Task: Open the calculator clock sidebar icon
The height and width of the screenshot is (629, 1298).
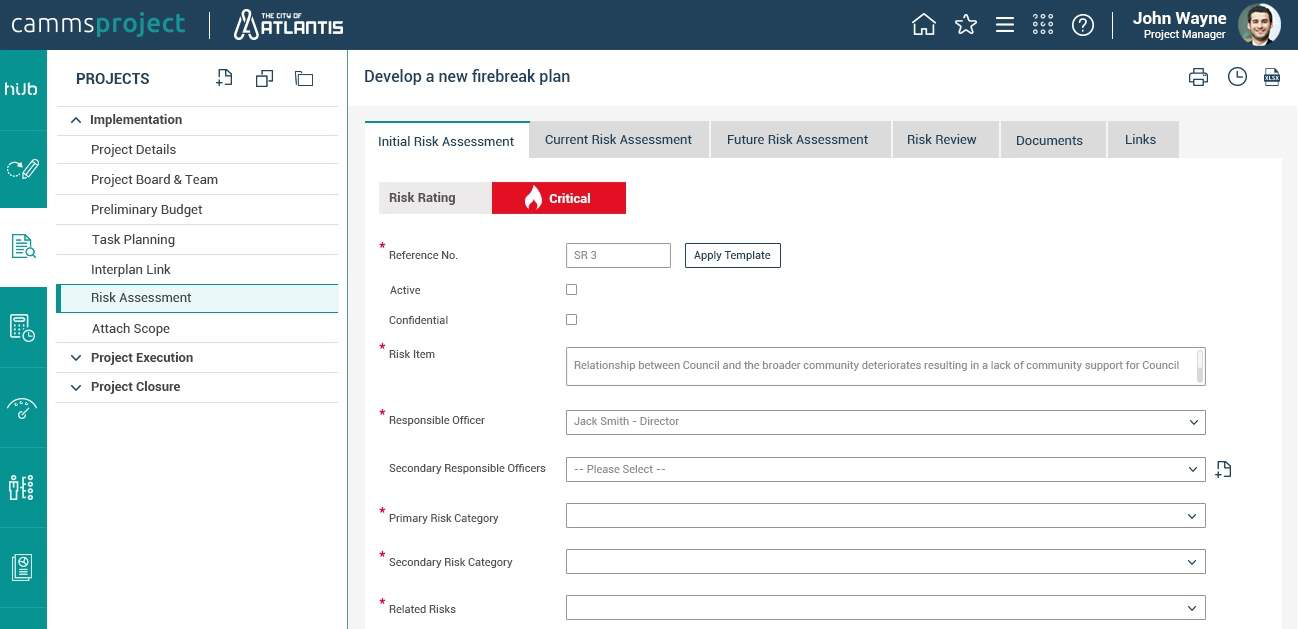Action: click(23, 327)
